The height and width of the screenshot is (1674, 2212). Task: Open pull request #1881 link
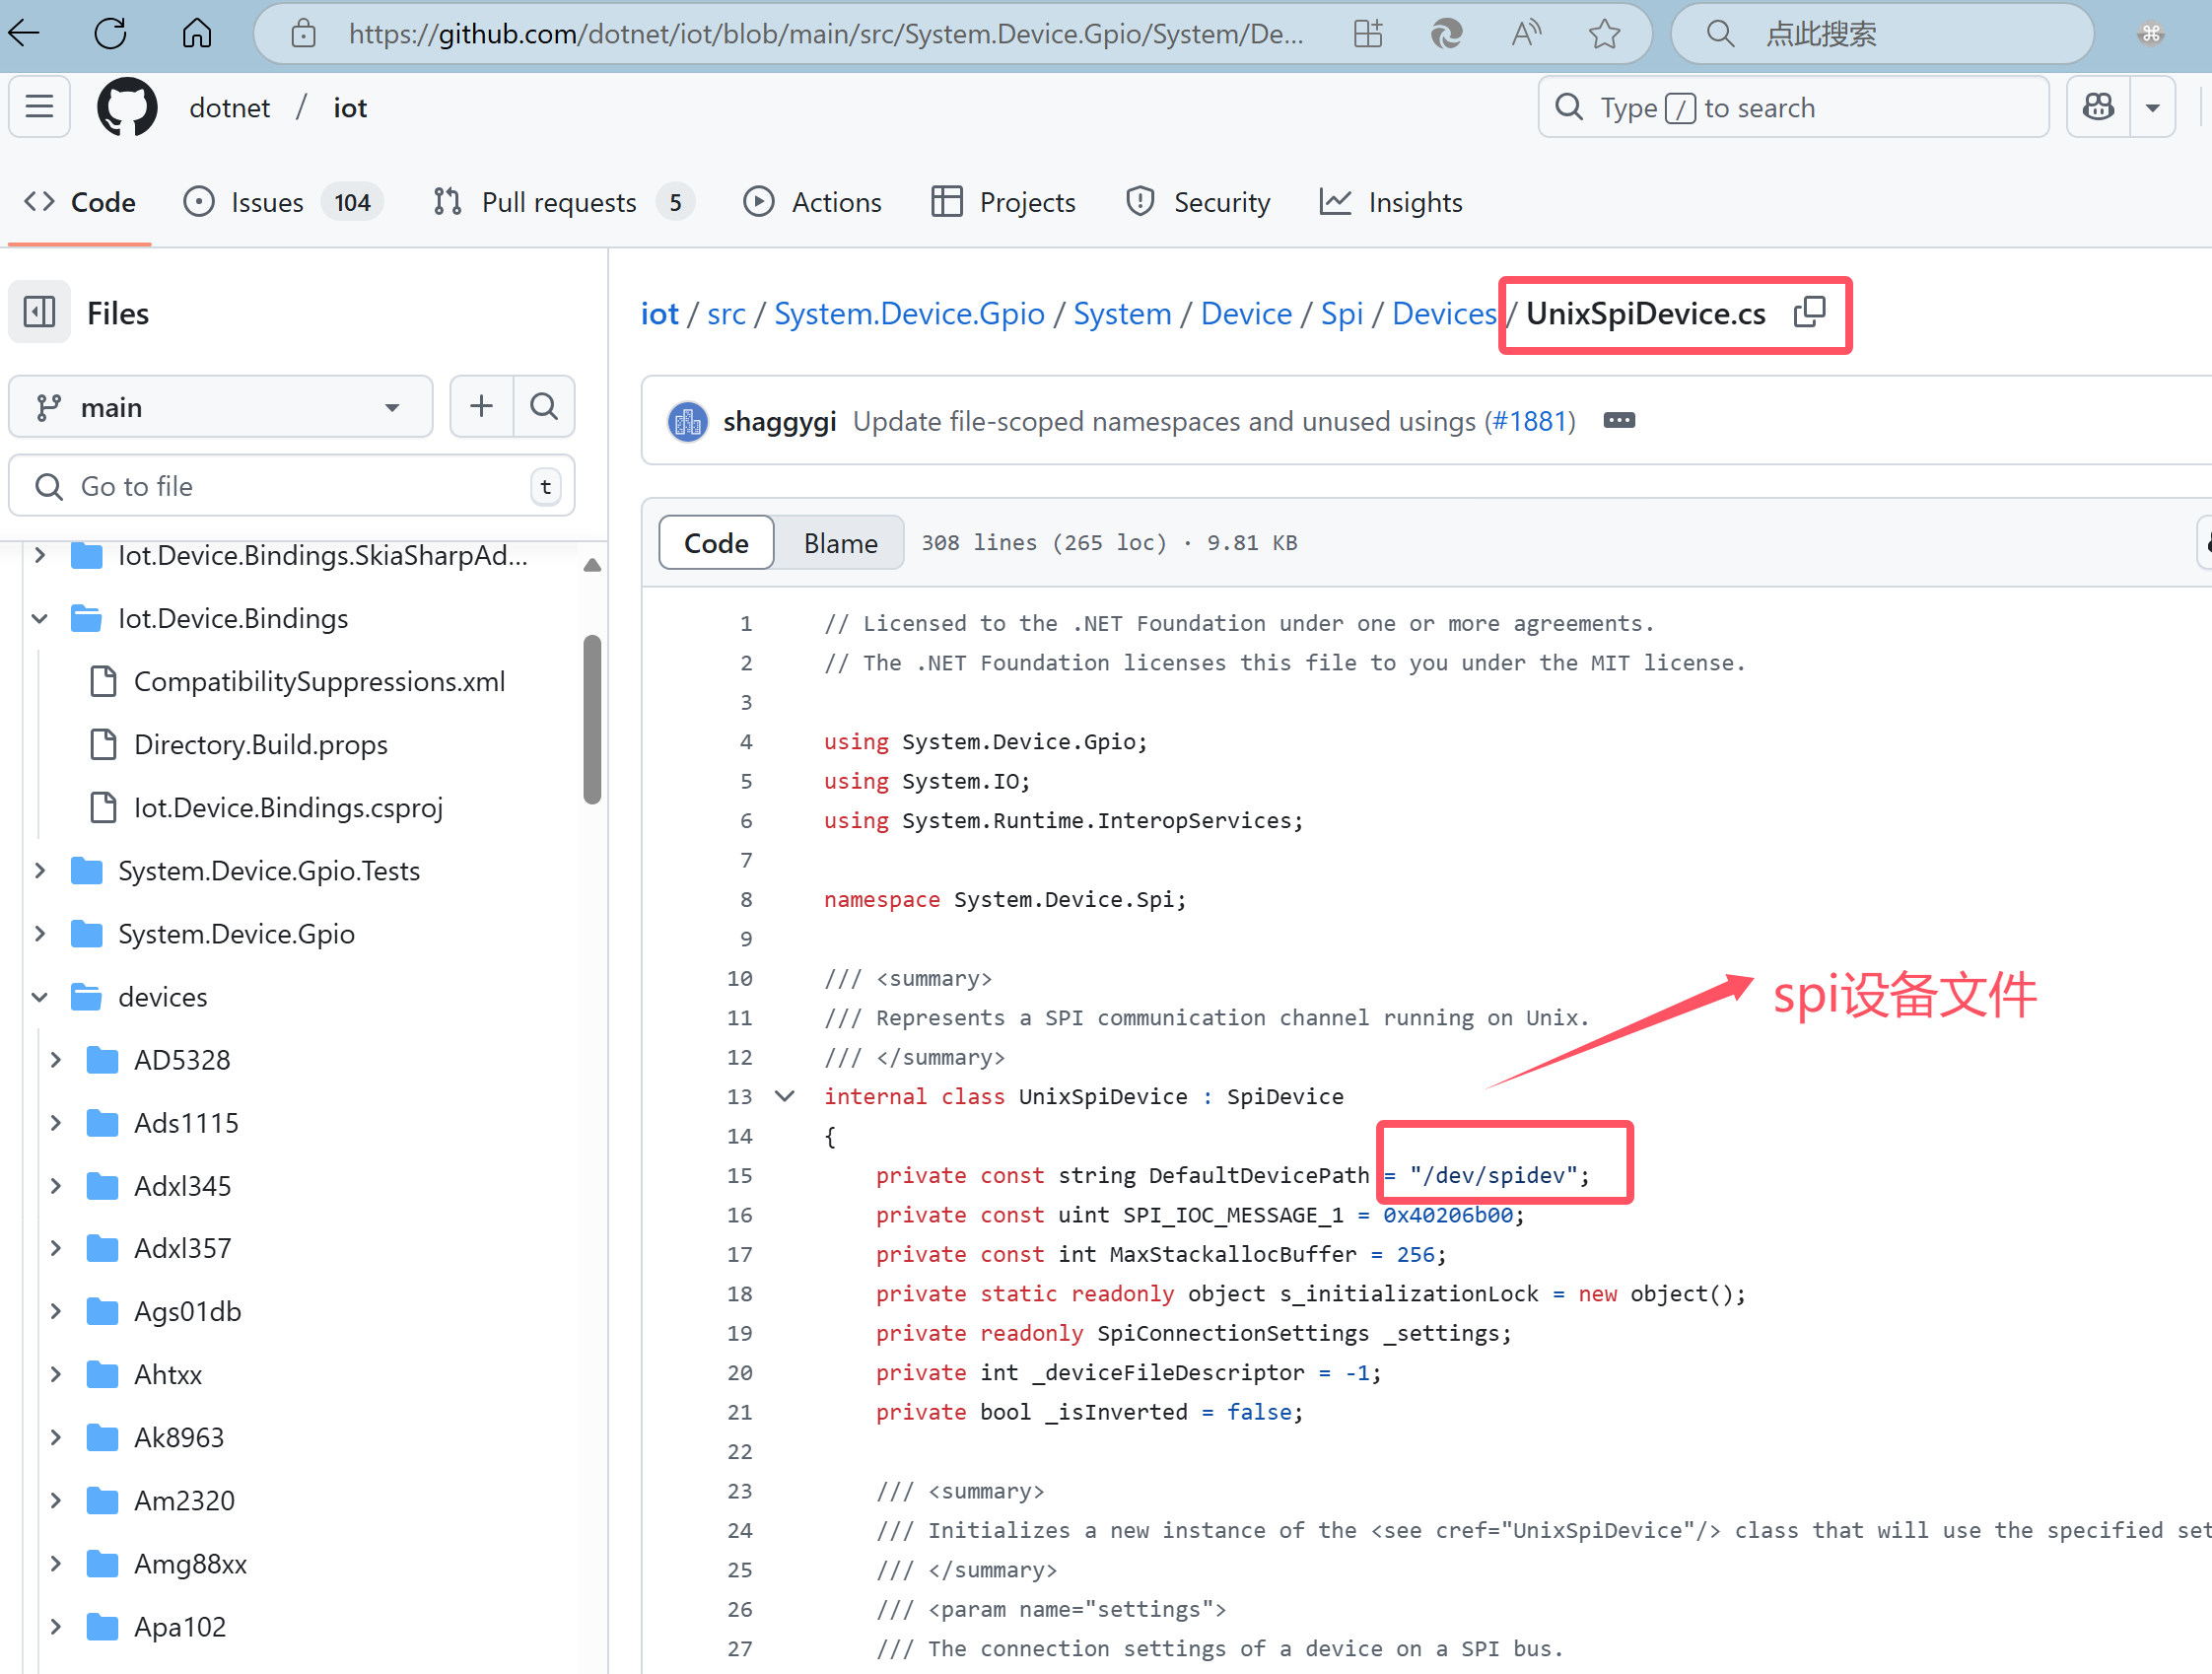point(1528,421)
